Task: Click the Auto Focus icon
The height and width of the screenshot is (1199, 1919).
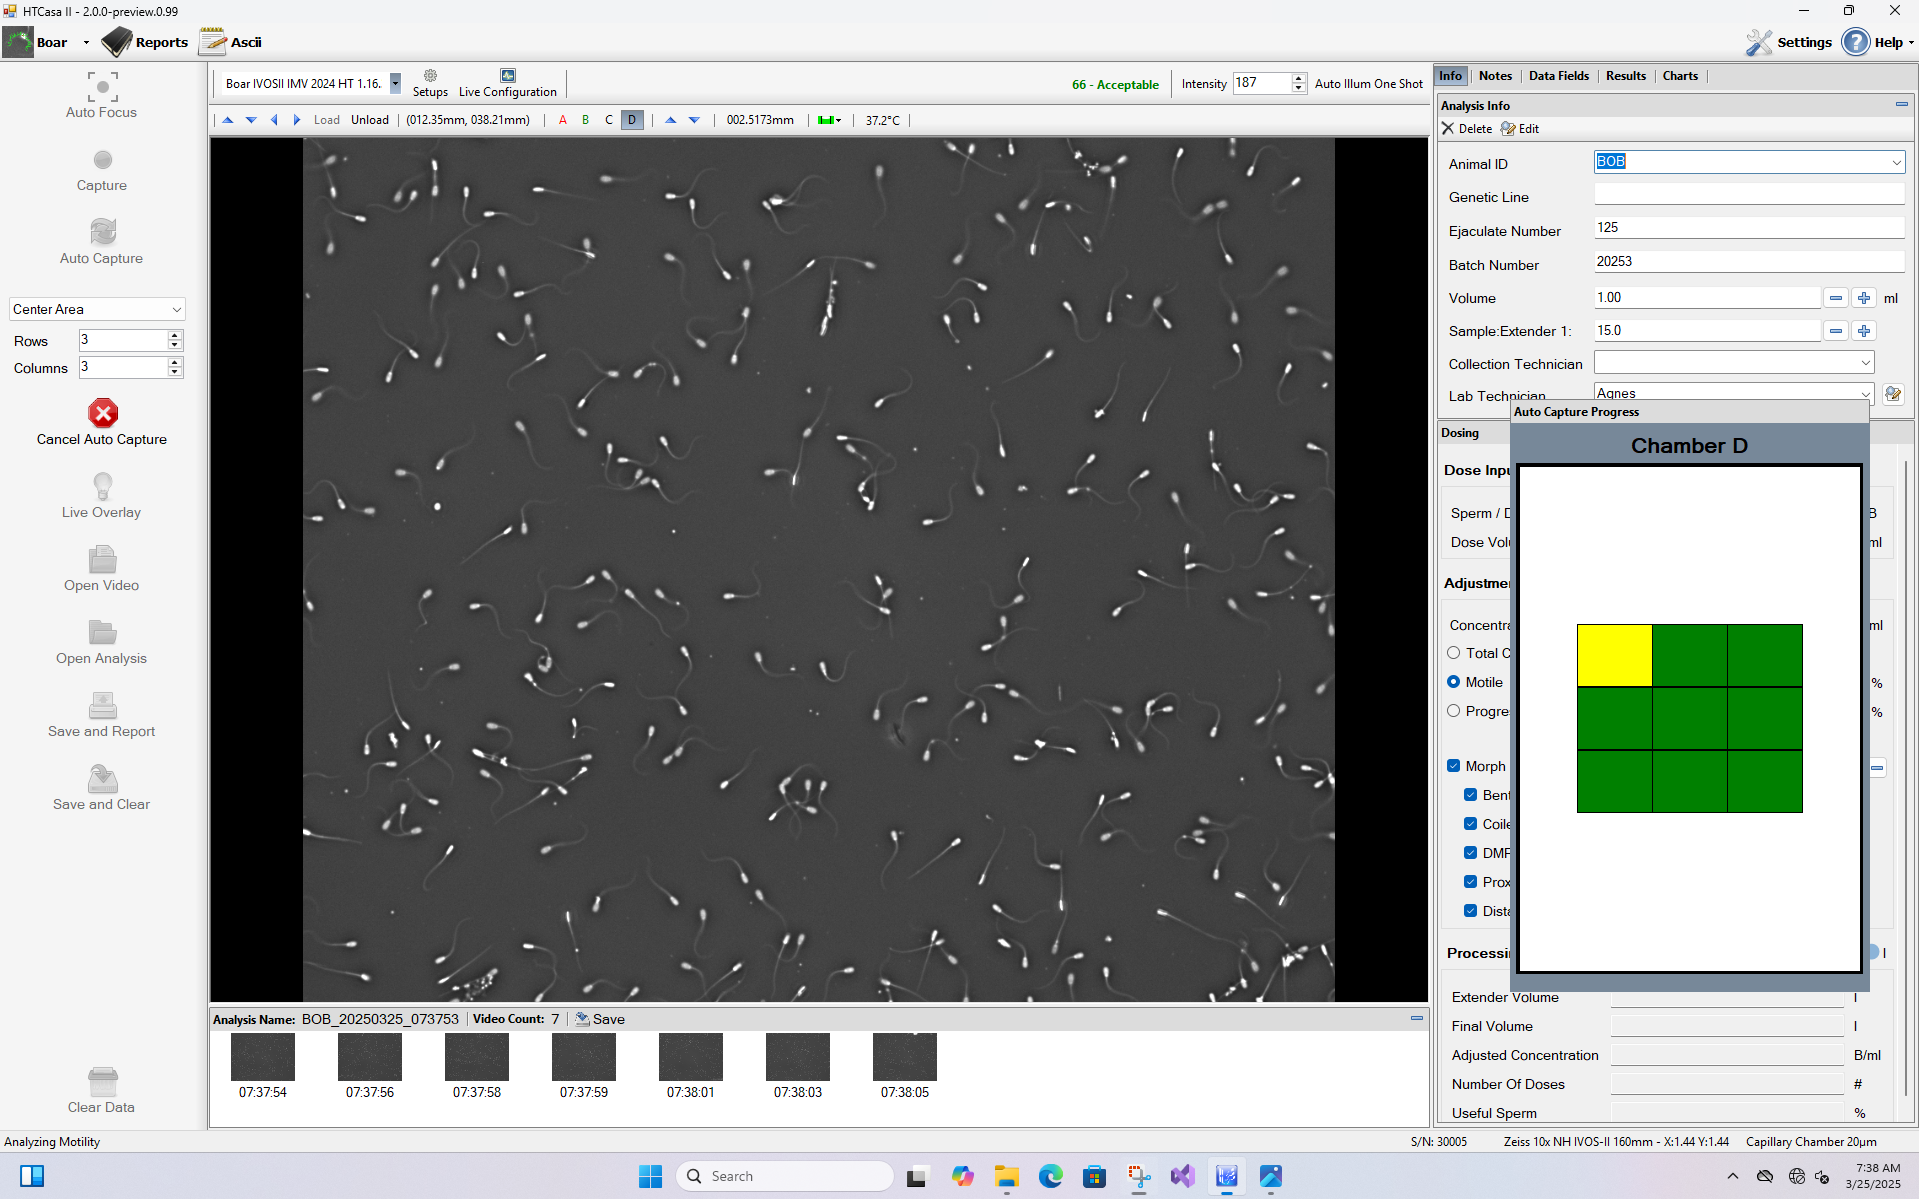Action: 102,87
